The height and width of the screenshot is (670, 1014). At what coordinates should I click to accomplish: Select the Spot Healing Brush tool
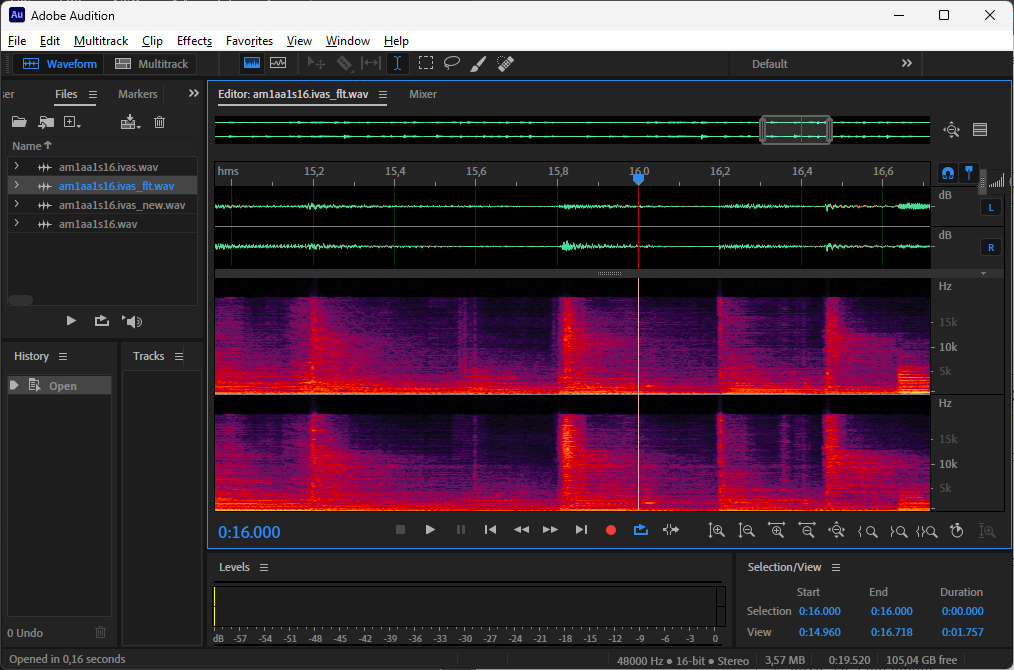(505, 63)
